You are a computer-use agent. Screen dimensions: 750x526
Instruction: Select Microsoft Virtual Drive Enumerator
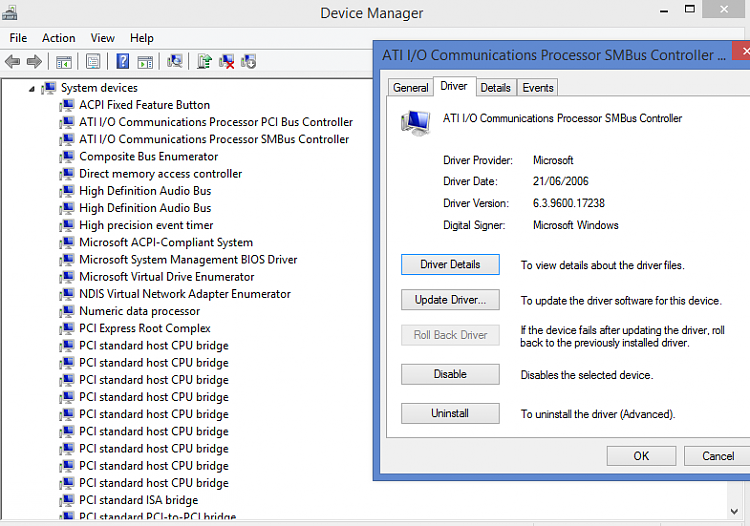(x=166, y=277)
